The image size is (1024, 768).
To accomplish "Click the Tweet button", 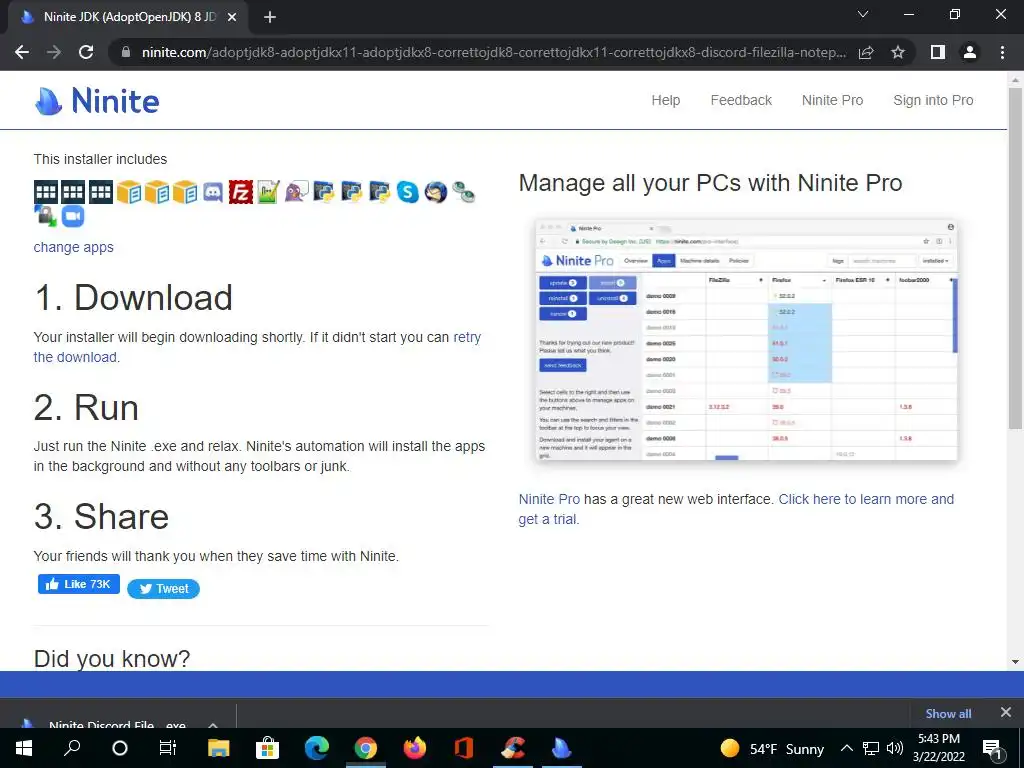I will pos(163,588).
